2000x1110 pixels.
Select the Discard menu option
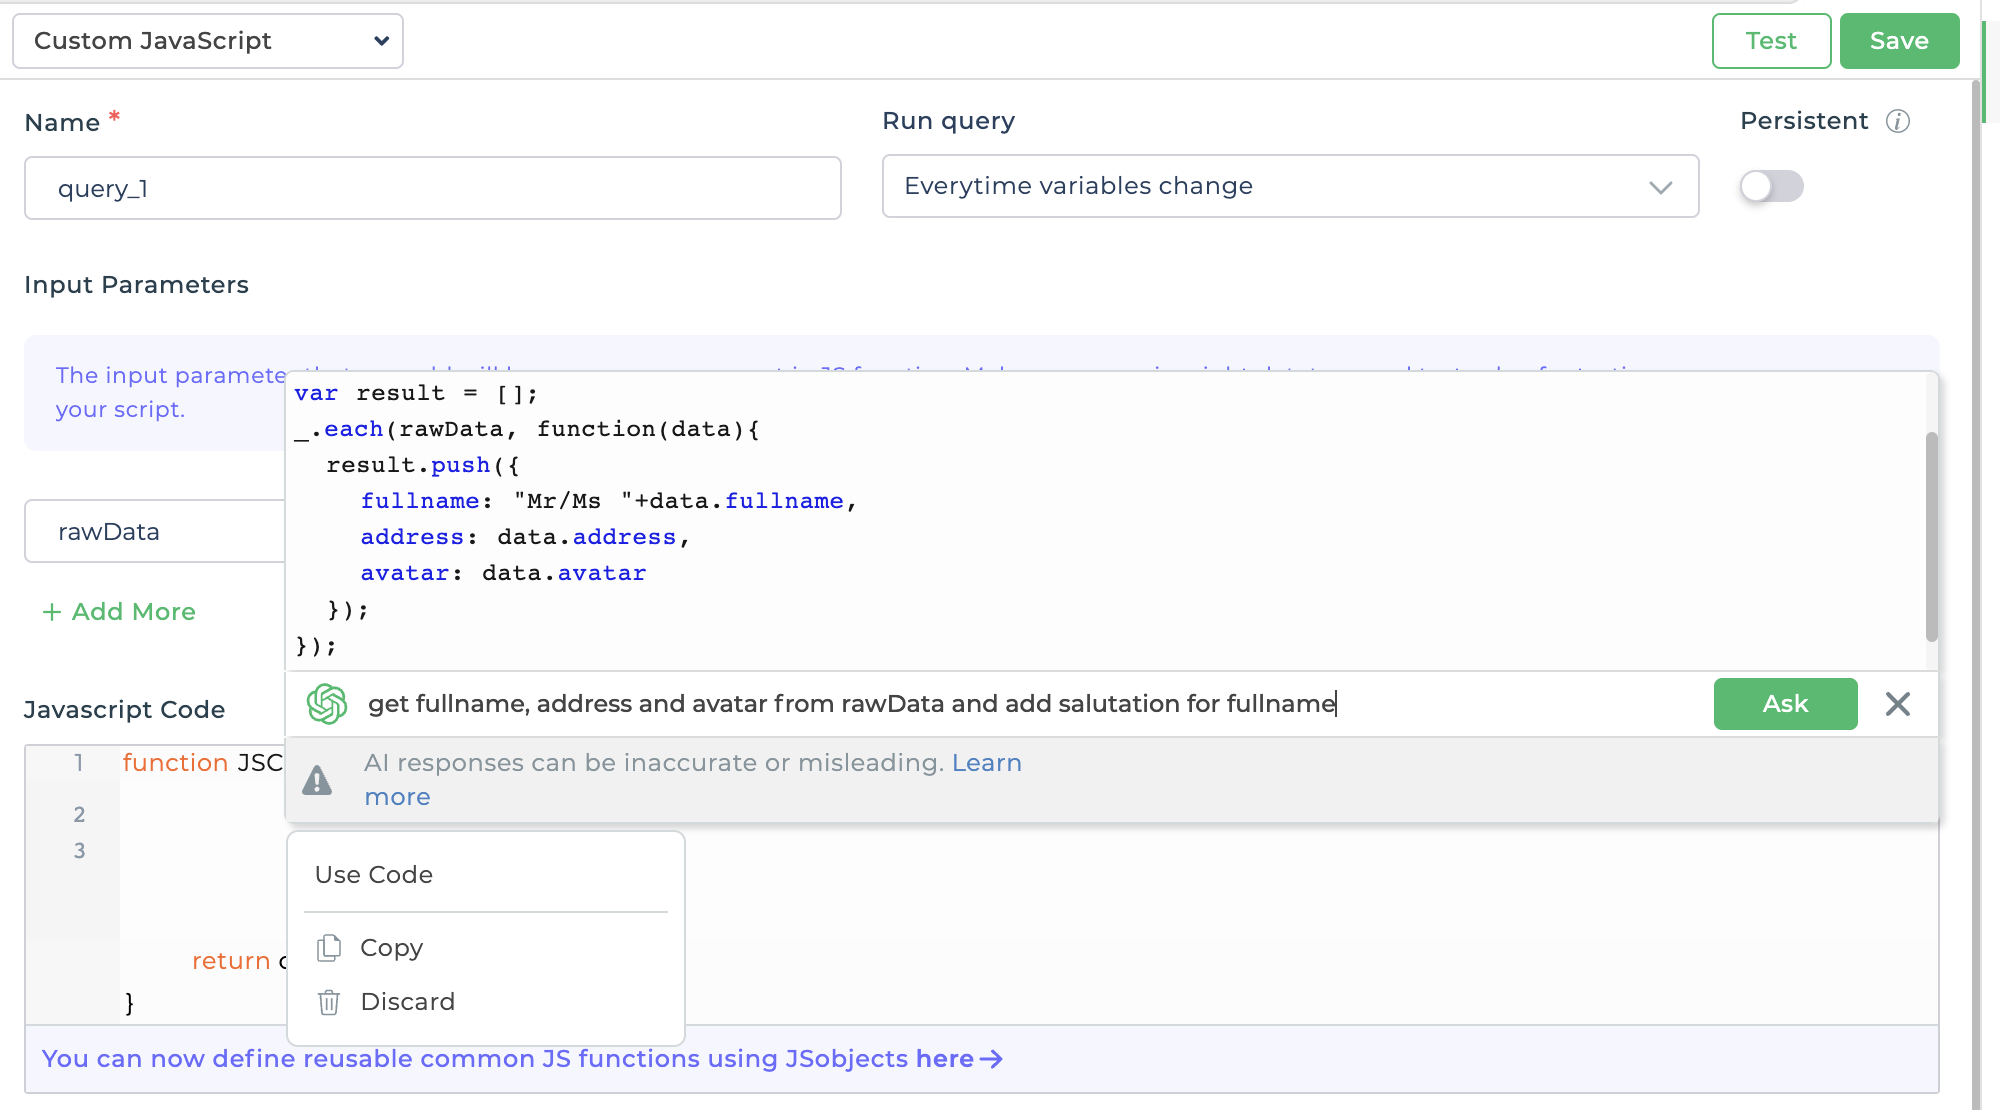[406, 1002]
